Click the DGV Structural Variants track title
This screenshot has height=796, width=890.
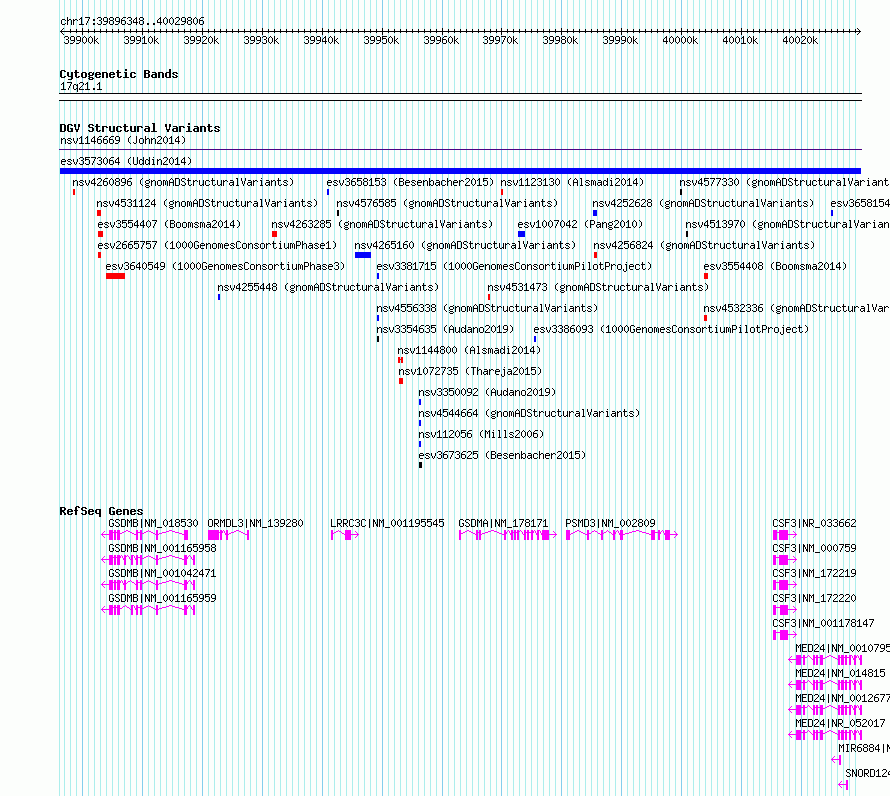140,128
